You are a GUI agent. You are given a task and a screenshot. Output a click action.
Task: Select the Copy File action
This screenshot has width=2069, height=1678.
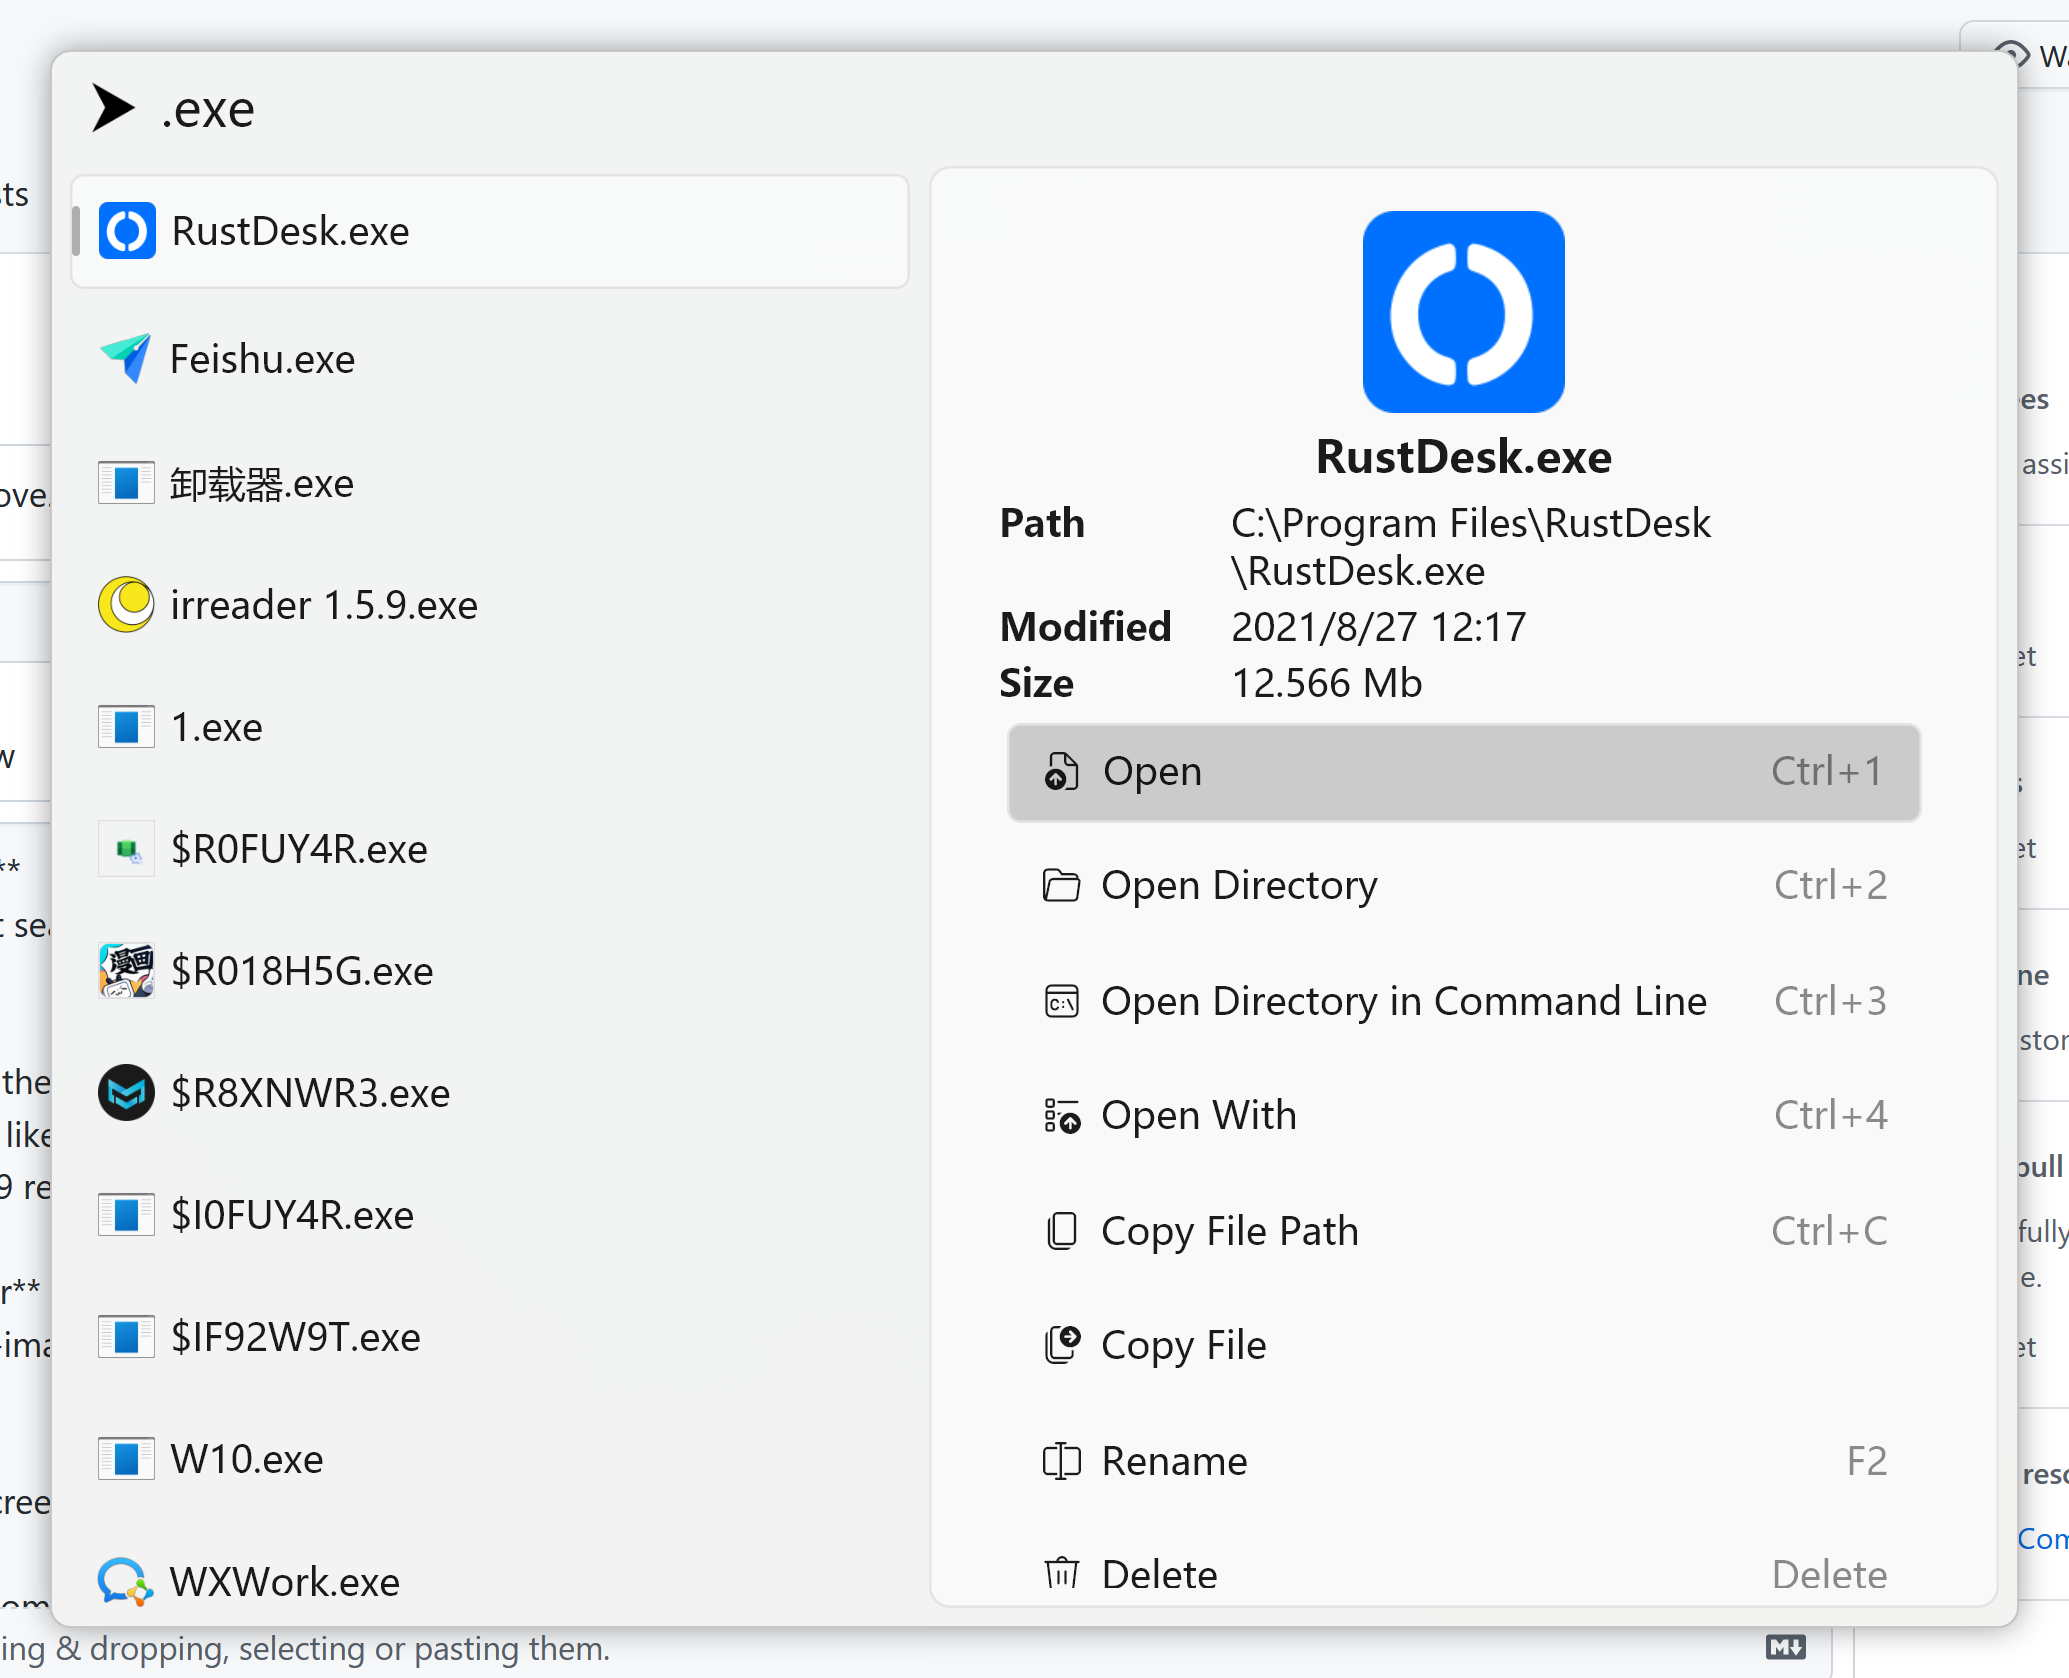tap(1463, 1346)
